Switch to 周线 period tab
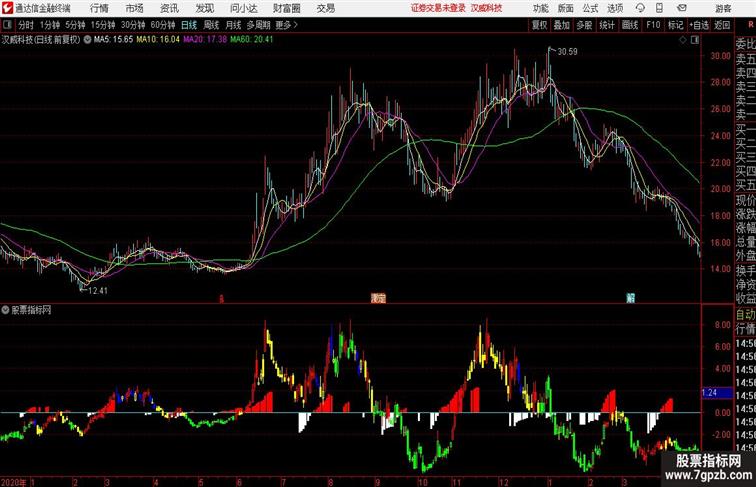 pyautogui.click(x=211, y=25)
